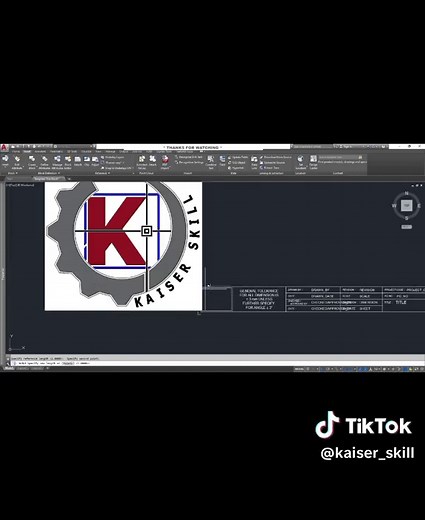Click the Field insert tool
Viewport: 425px width, 520px height.
tap(222, 161)
